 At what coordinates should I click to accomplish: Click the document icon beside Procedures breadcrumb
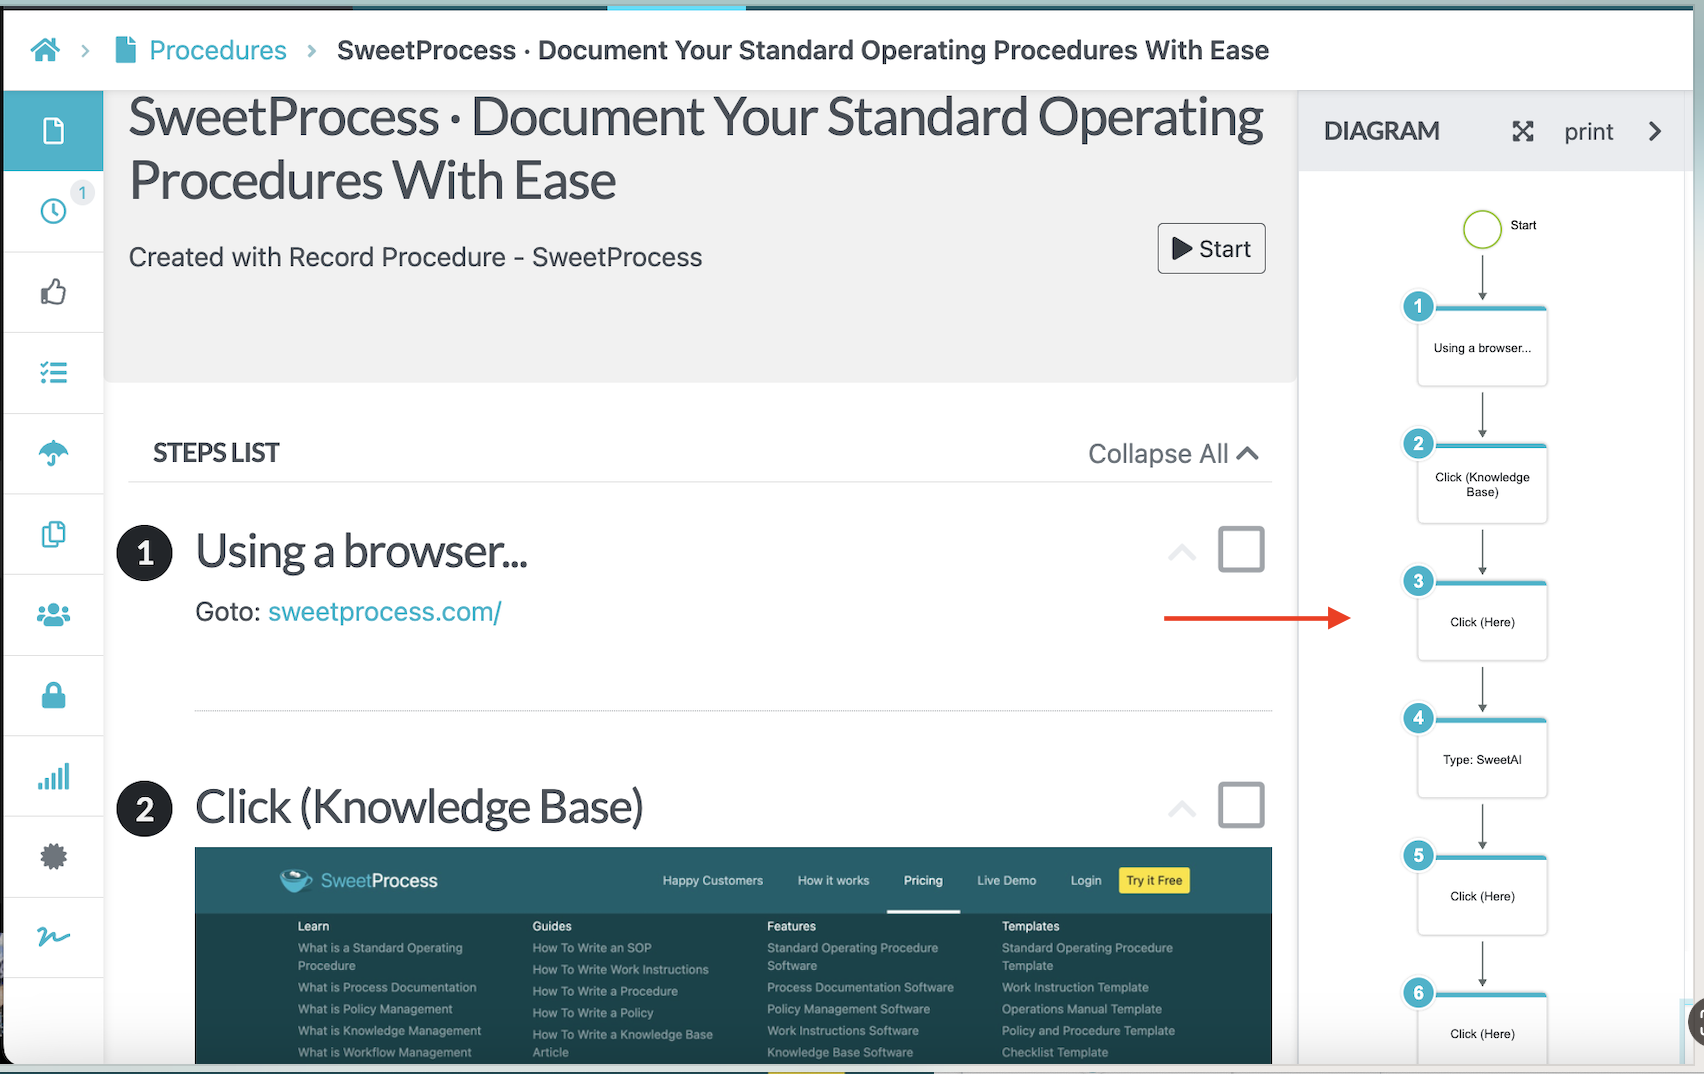[125, 49]
